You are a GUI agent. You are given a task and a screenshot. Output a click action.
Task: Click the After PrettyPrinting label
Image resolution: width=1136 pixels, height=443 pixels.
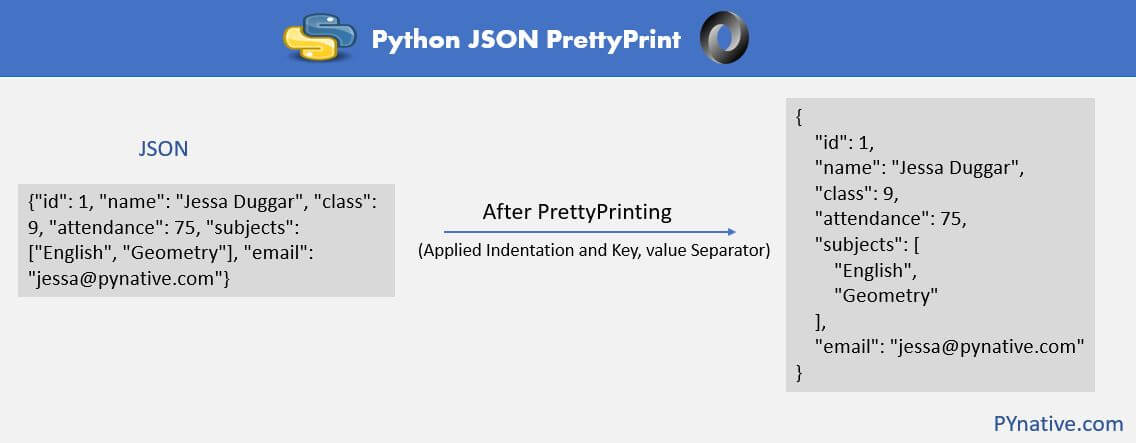[577, 212]
